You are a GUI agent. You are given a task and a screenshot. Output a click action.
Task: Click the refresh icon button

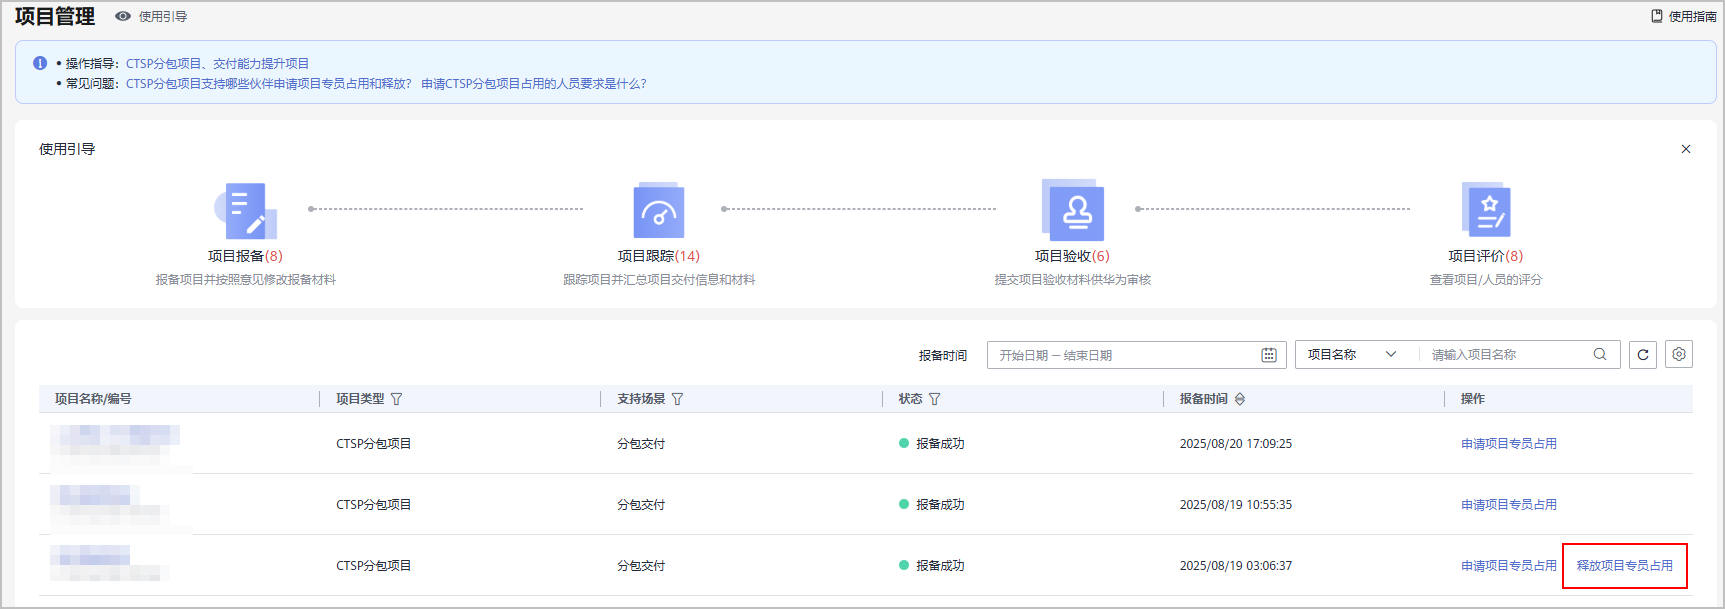pos(1642,355)
